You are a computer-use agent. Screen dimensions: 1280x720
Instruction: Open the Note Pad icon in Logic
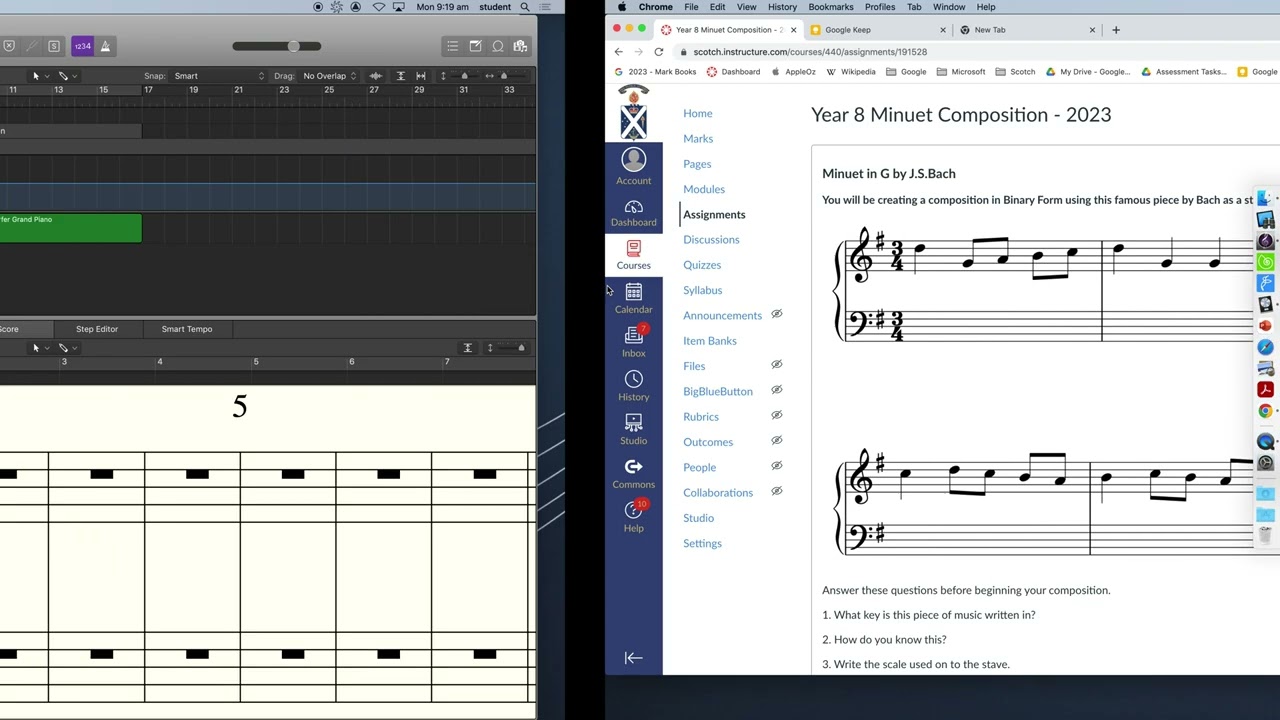pos(475,46)
